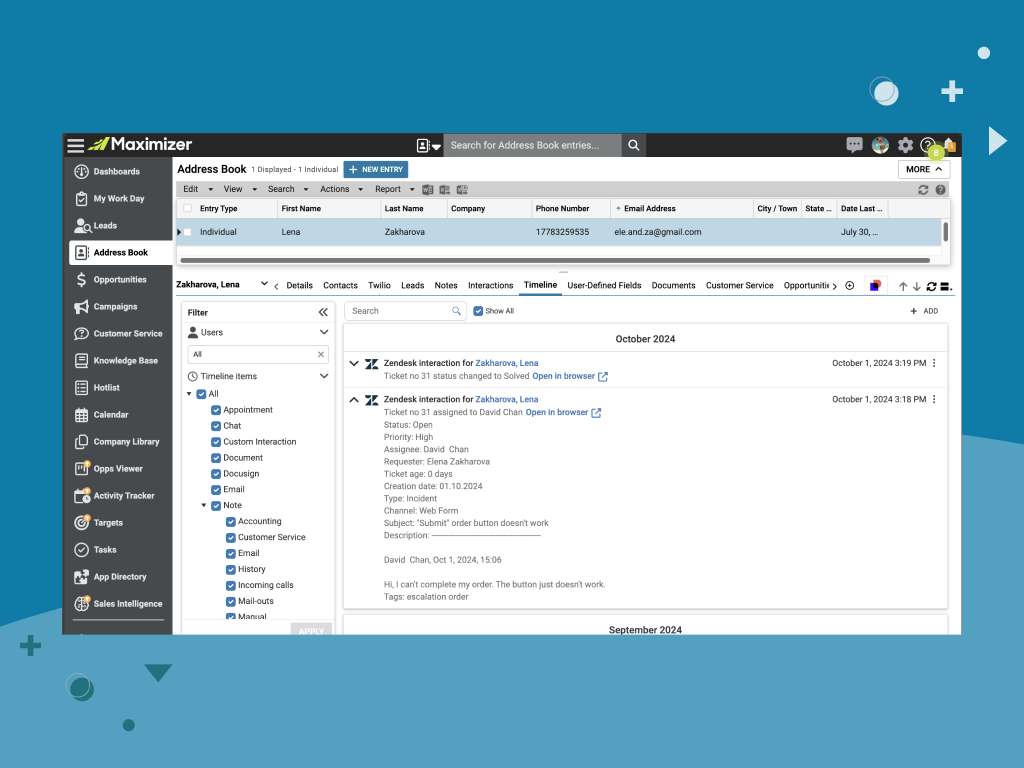Click Open in browser for assigned ticket
This screenshot has width=1024, height=768.
[x=563, y=413]
